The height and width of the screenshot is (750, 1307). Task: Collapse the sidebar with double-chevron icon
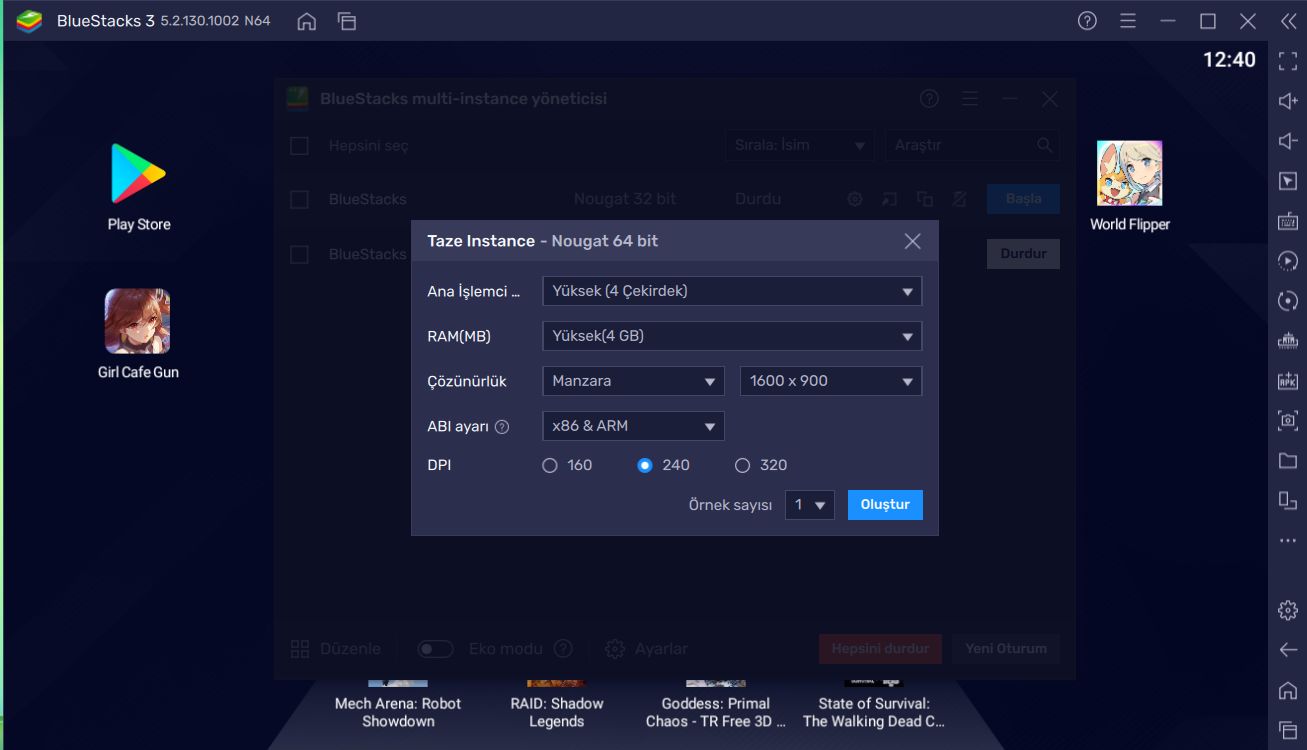1288,21
